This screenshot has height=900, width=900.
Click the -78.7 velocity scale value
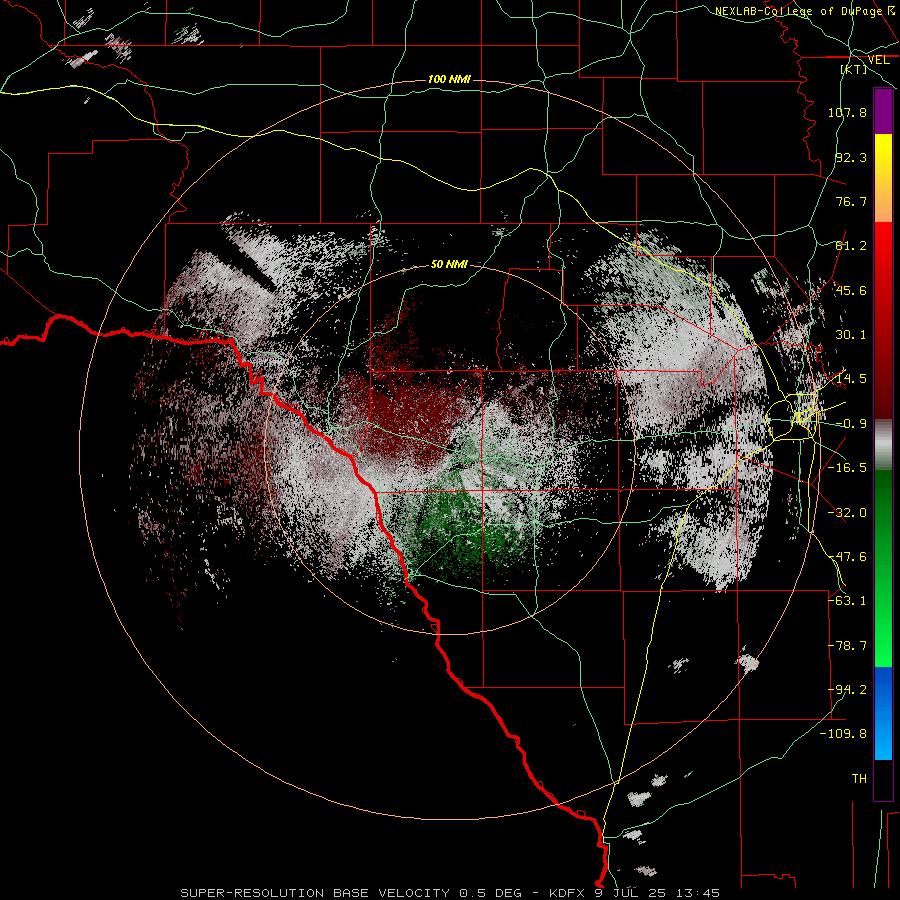coord(847,646)
